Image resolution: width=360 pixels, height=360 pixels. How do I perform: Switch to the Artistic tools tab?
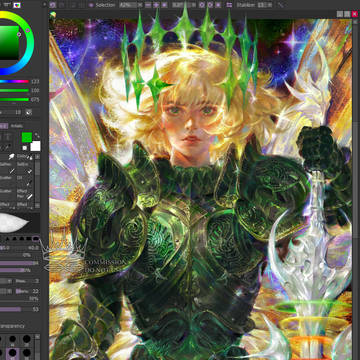17,126
